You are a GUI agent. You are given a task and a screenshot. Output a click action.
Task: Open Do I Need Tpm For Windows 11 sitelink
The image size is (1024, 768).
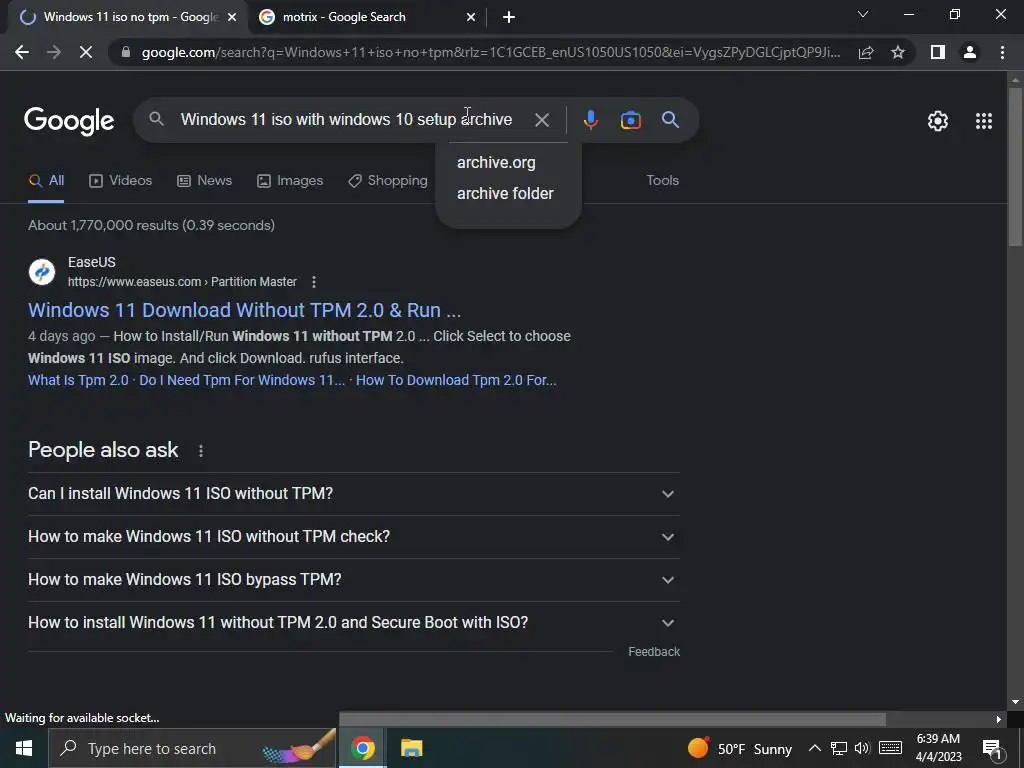(242, 380)
